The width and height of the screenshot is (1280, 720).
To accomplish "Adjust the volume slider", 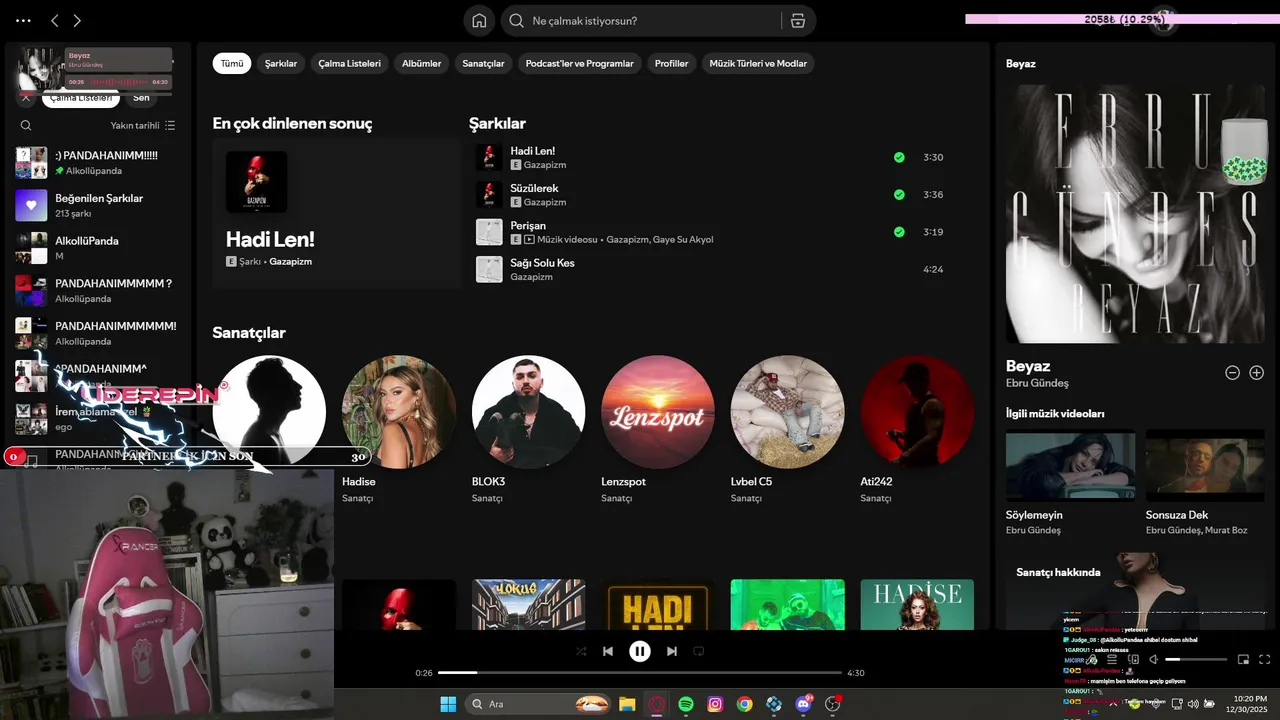I will pos(1196,659).
